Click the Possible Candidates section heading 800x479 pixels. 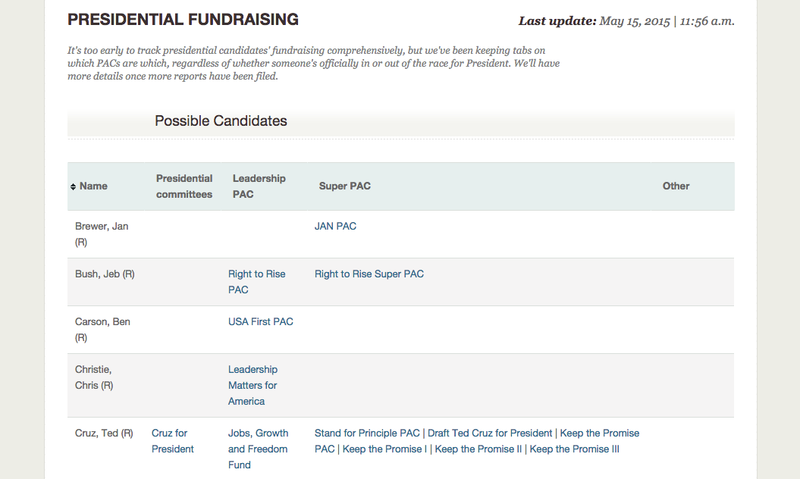click(x=221, y=121)
